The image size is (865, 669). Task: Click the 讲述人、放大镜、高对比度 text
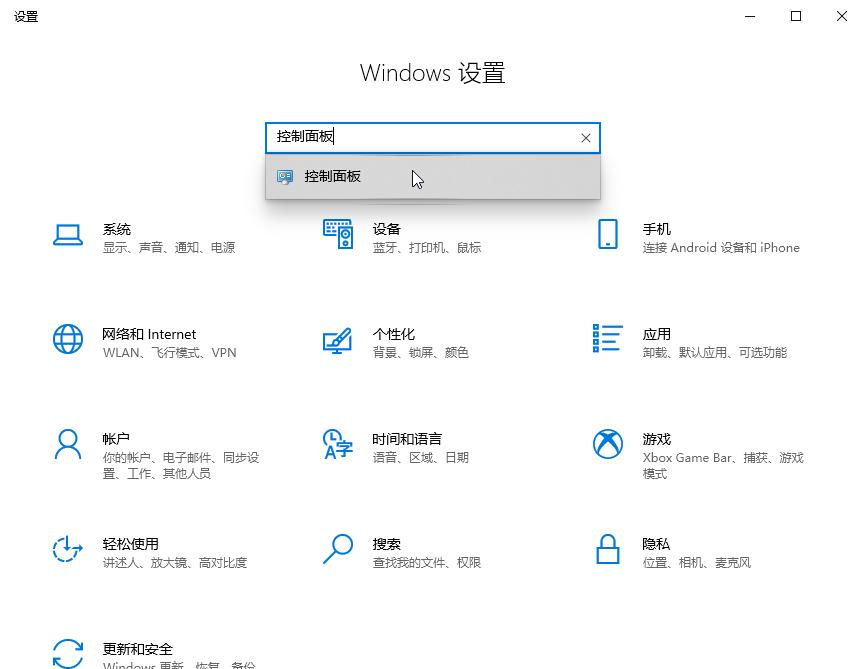pos(175,563)
